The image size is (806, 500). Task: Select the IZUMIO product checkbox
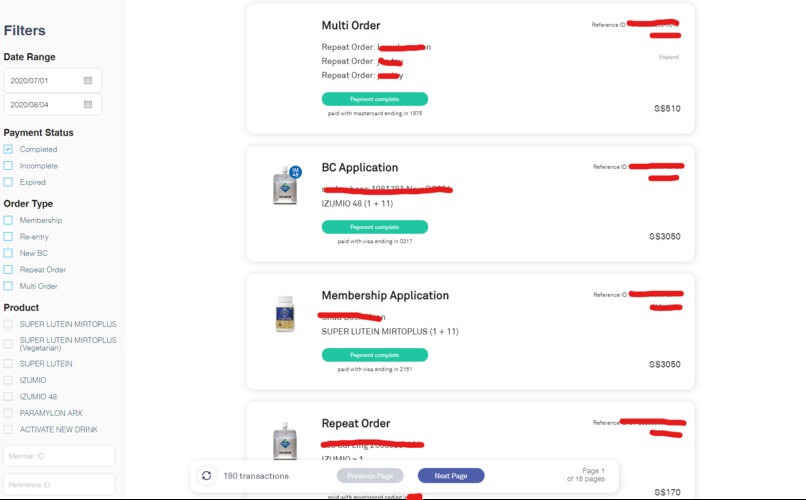[8, 380]
